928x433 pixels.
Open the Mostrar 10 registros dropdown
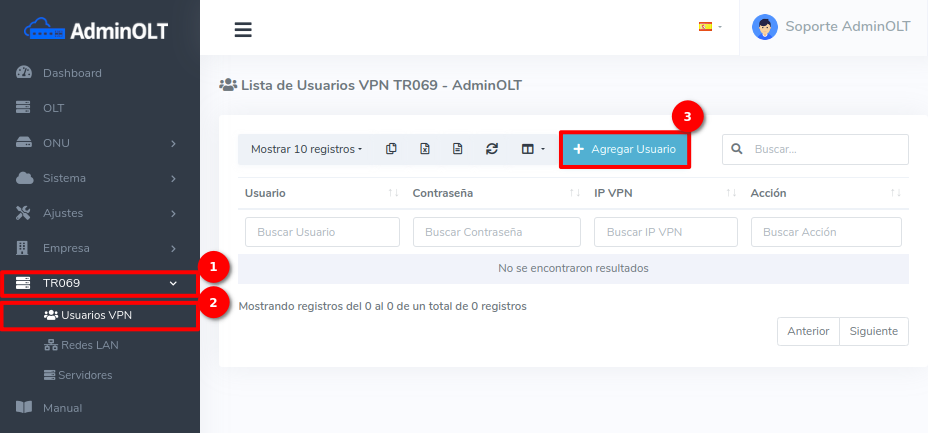(x=306, y=149)
